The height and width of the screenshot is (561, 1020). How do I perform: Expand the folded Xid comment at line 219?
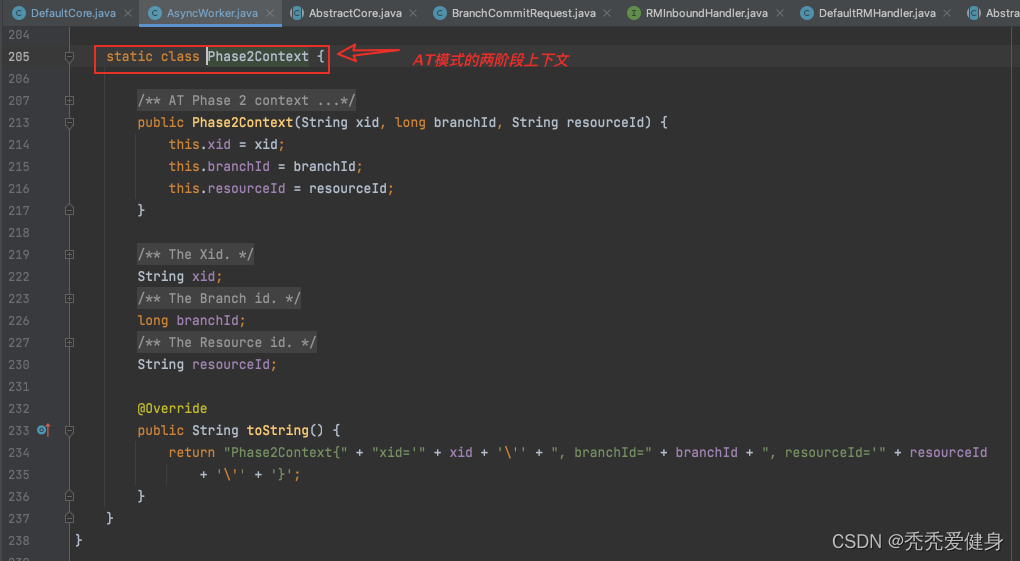pos(70,254)
